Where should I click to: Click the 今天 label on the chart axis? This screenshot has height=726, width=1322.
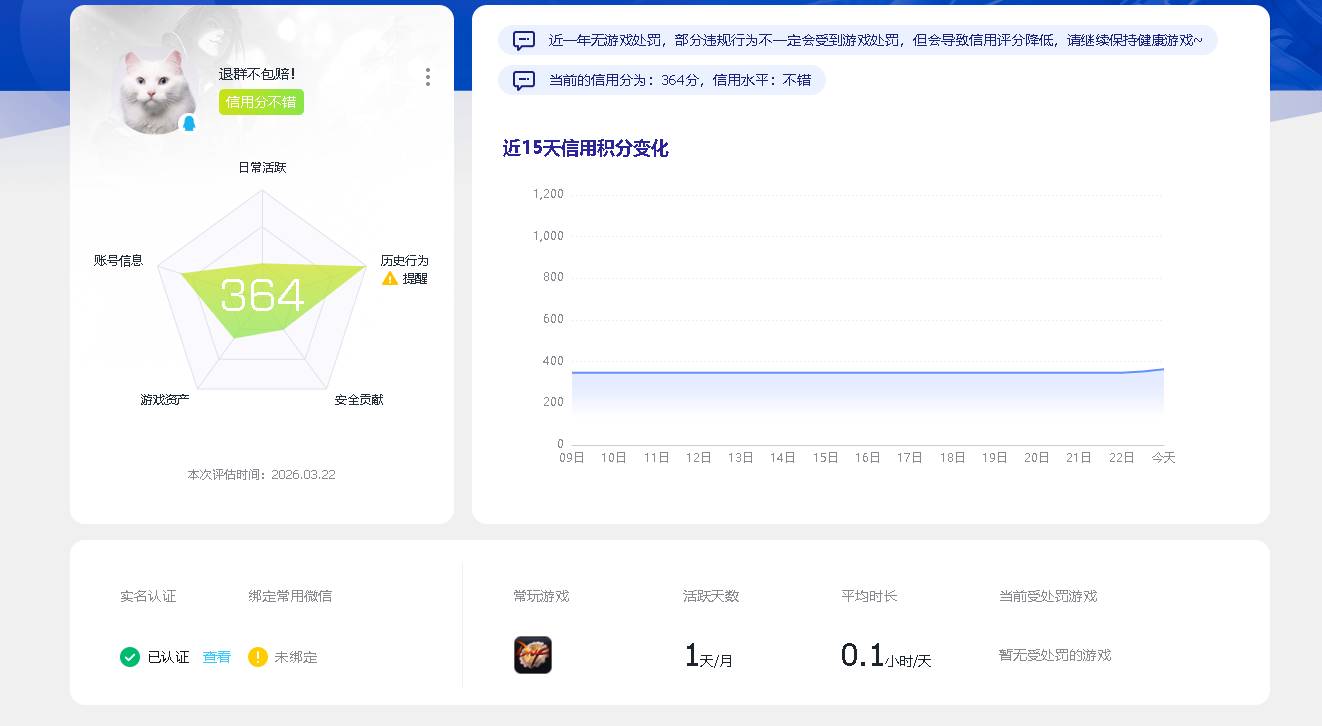1164,457
